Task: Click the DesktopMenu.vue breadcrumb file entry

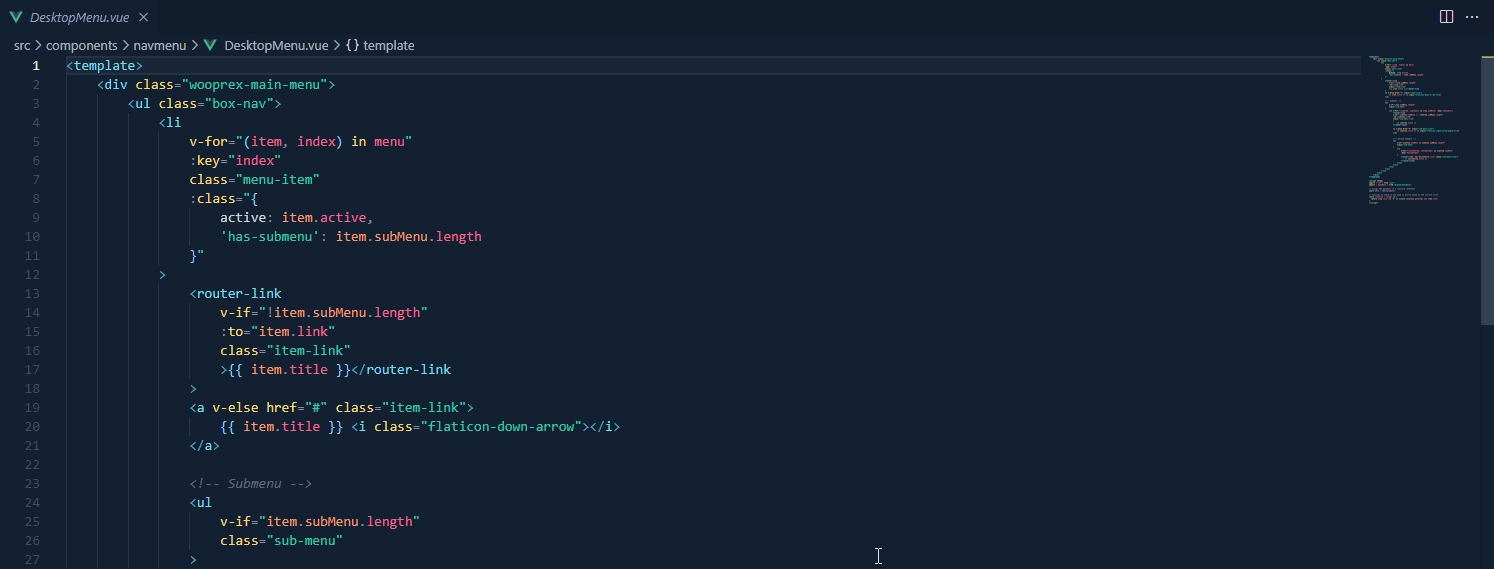Action: pos(276,45)
